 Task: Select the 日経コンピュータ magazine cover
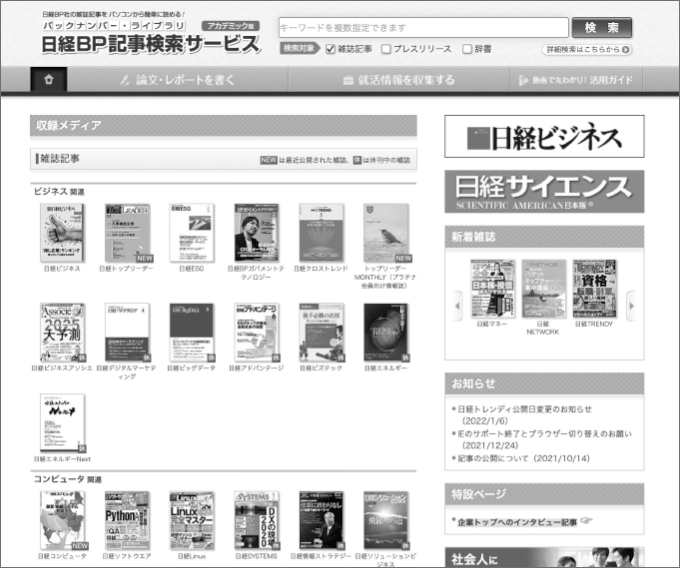pyautogui.click(x=62, y=520)
